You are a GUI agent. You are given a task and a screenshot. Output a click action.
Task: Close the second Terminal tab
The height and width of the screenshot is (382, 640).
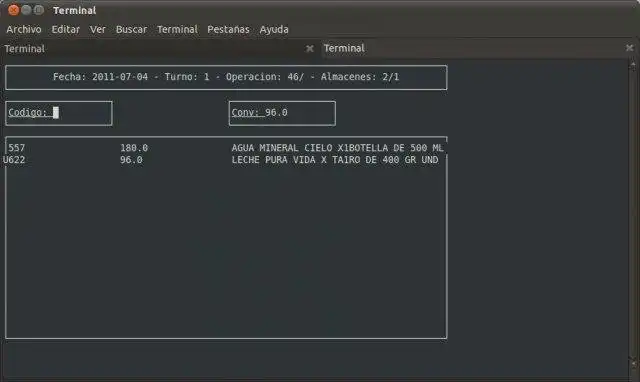(629, 48)
